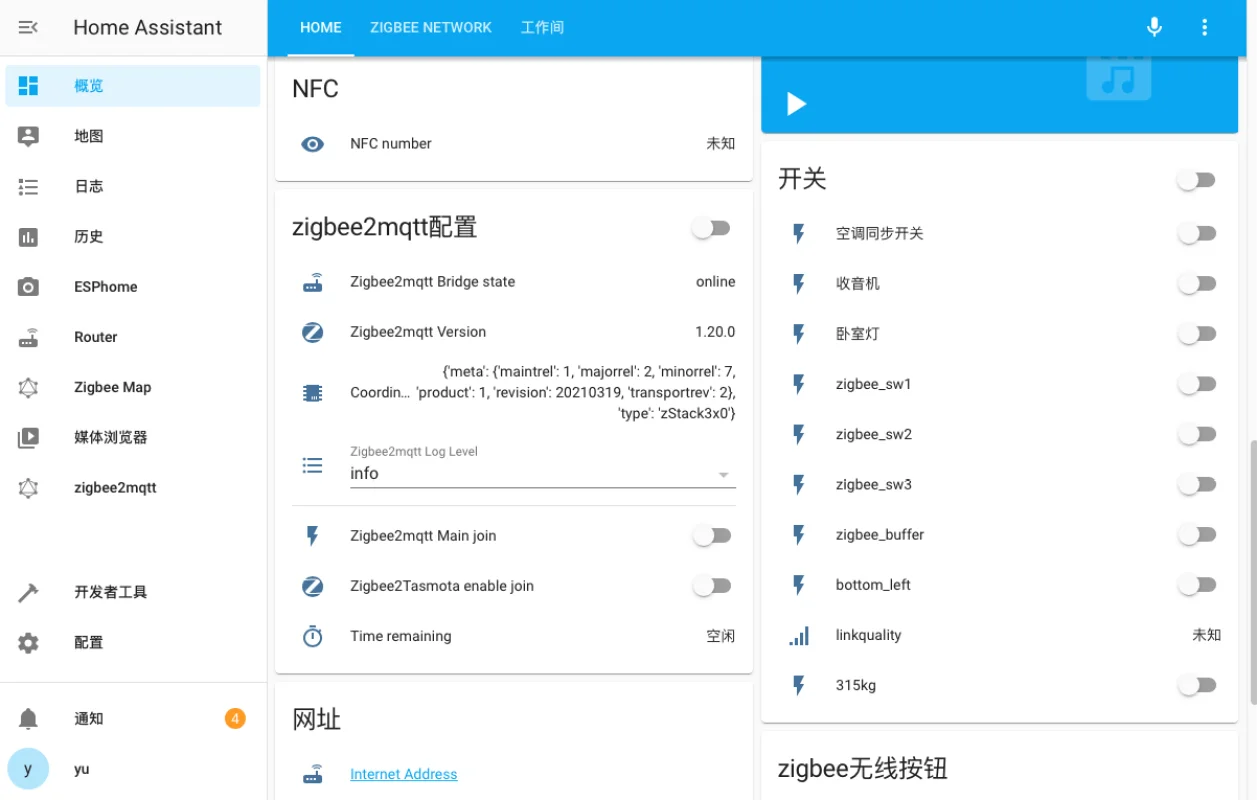The image size is (1257, 800).
Task: Open Zigbee Map icon in sidebar
Action: click(x=28, y=387)
